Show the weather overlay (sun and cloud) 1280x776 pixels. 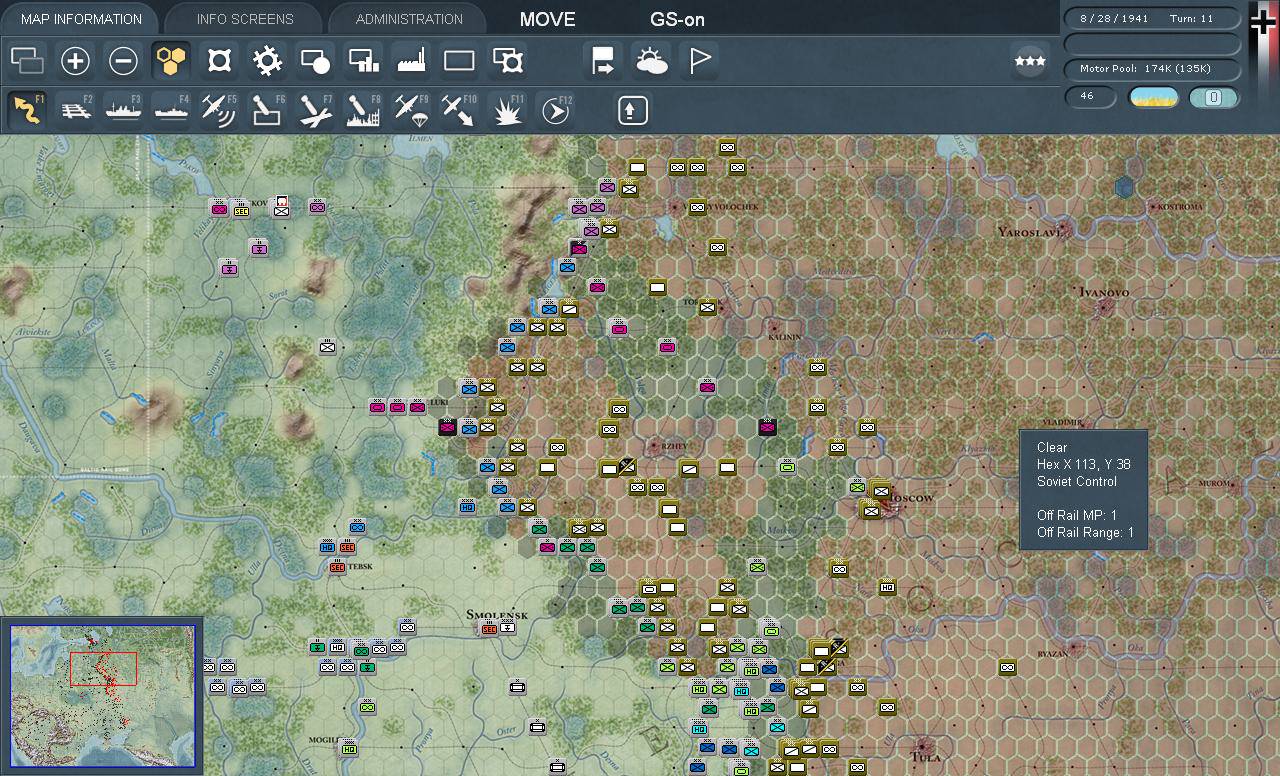[x=651, y=61]
